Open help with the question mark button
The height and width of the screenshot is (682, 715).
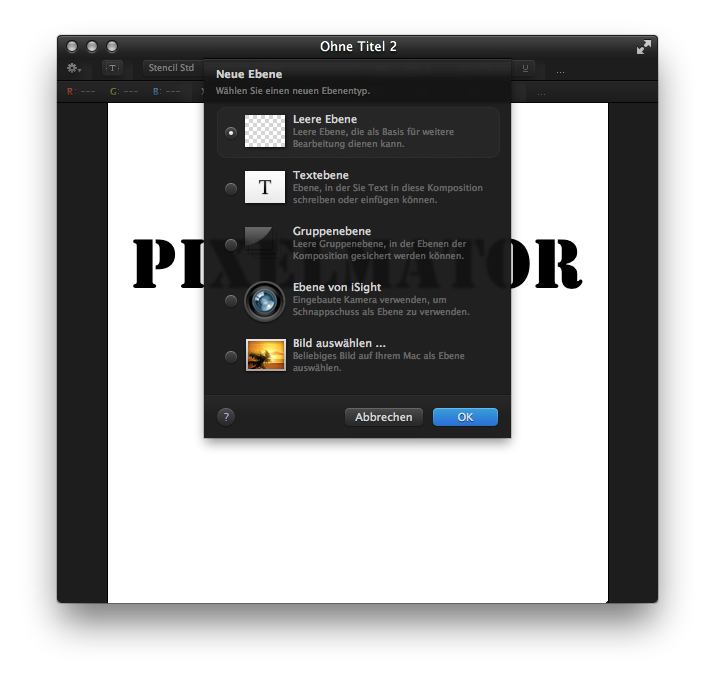pos(226,417)
